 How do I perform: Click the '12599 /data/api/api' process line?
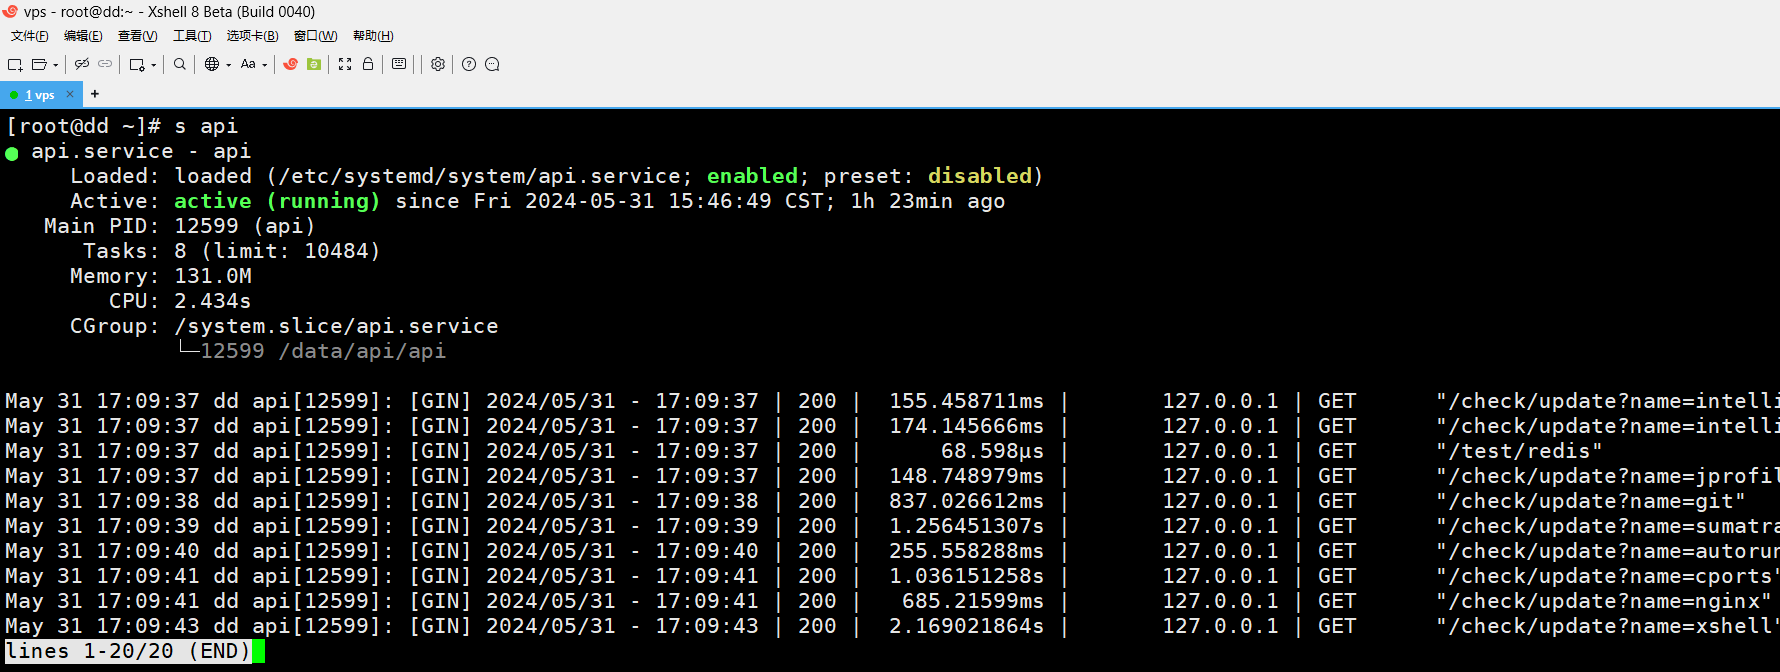(x=323, y=351)
